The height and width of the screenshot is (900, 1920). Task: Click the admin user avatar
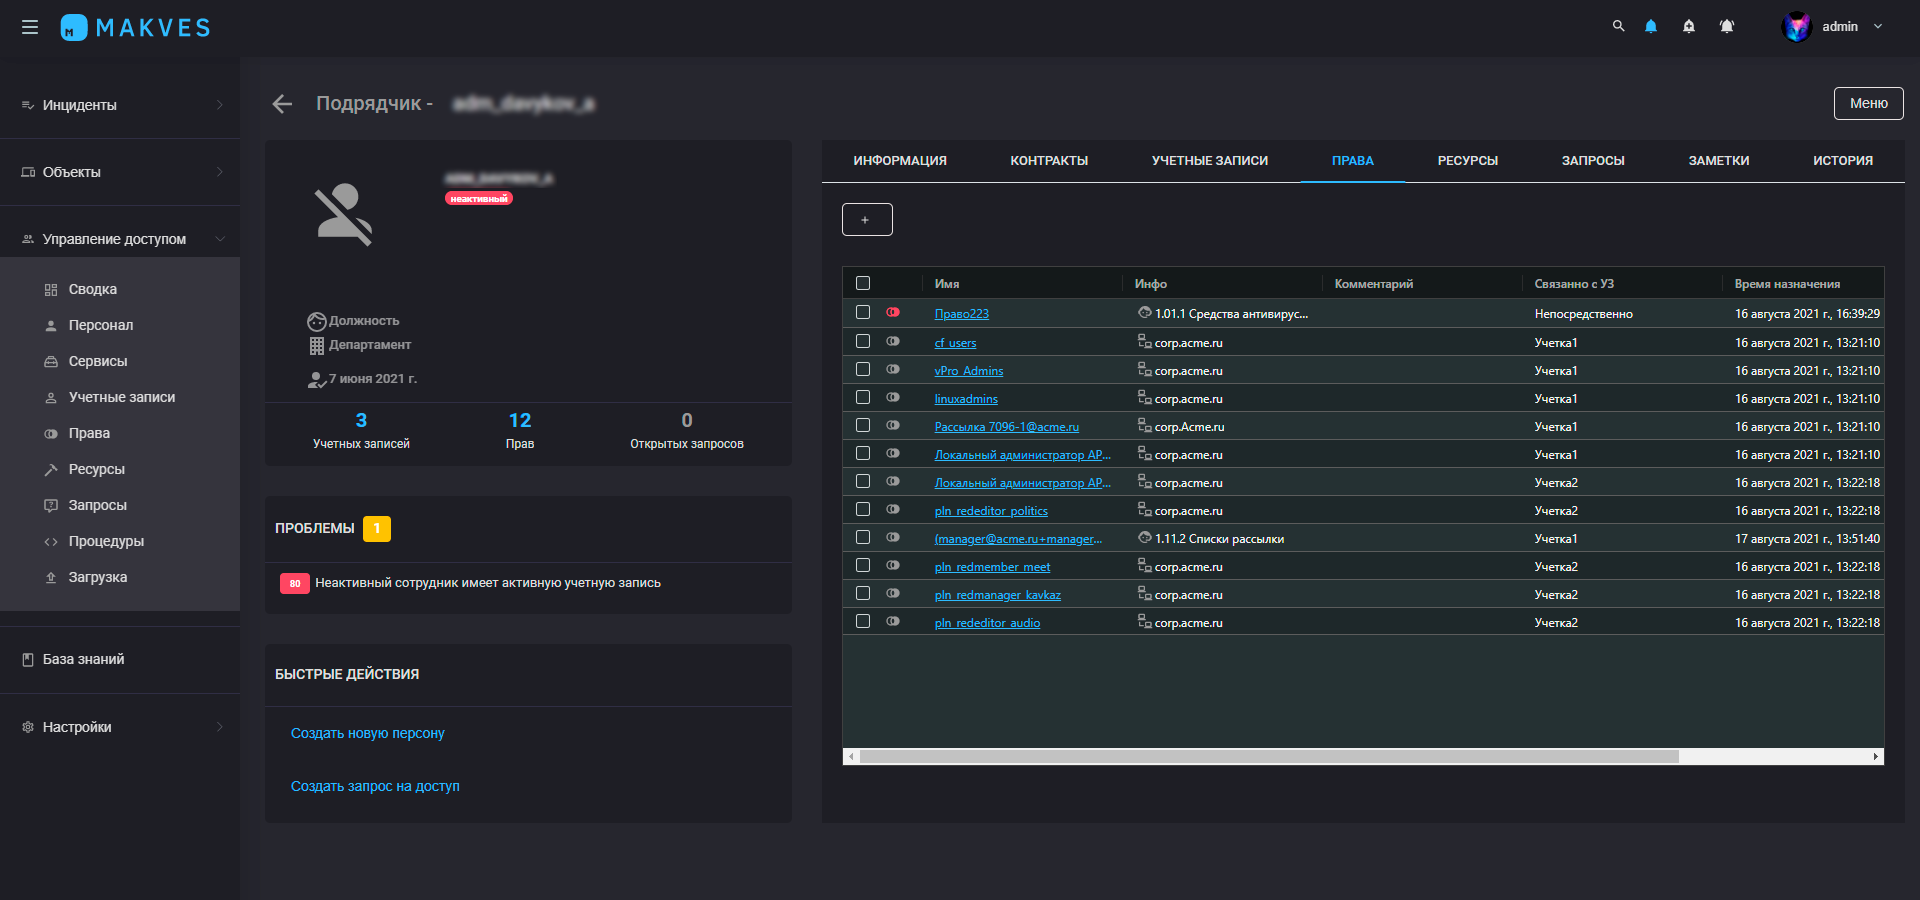pyautogui.click(x=1796, y=27)
